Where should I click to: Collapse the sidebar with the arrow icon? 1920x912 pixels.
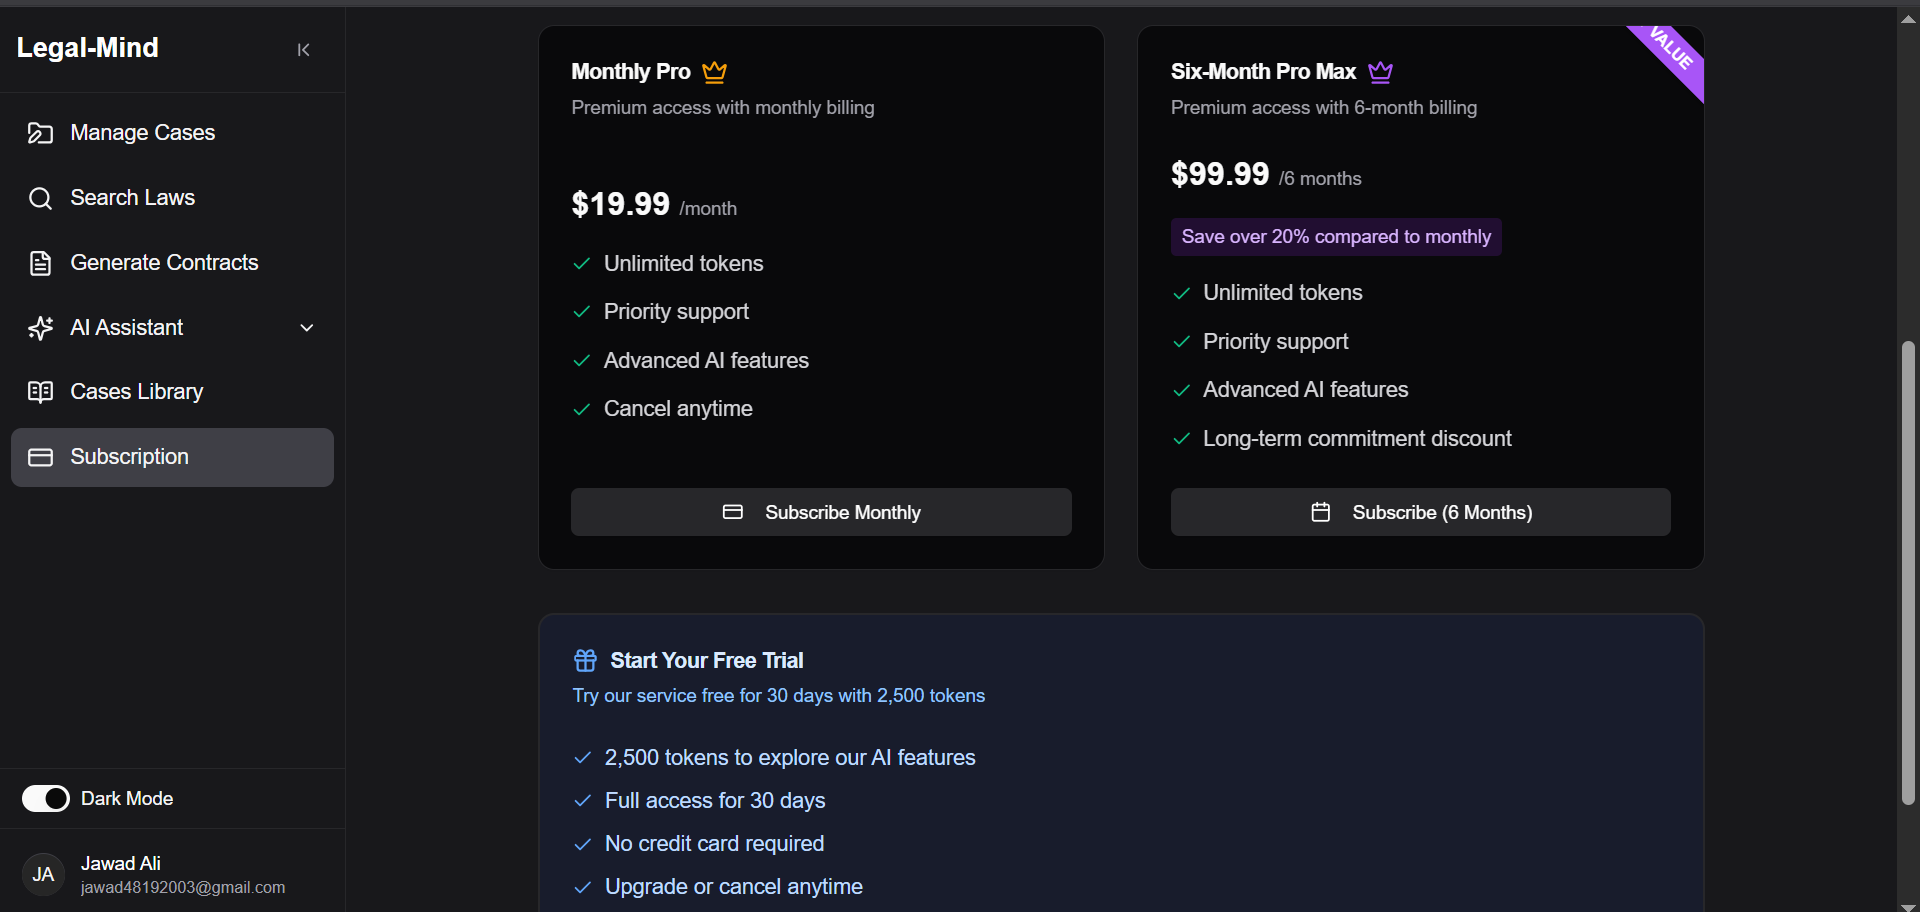tap(303, 50)
